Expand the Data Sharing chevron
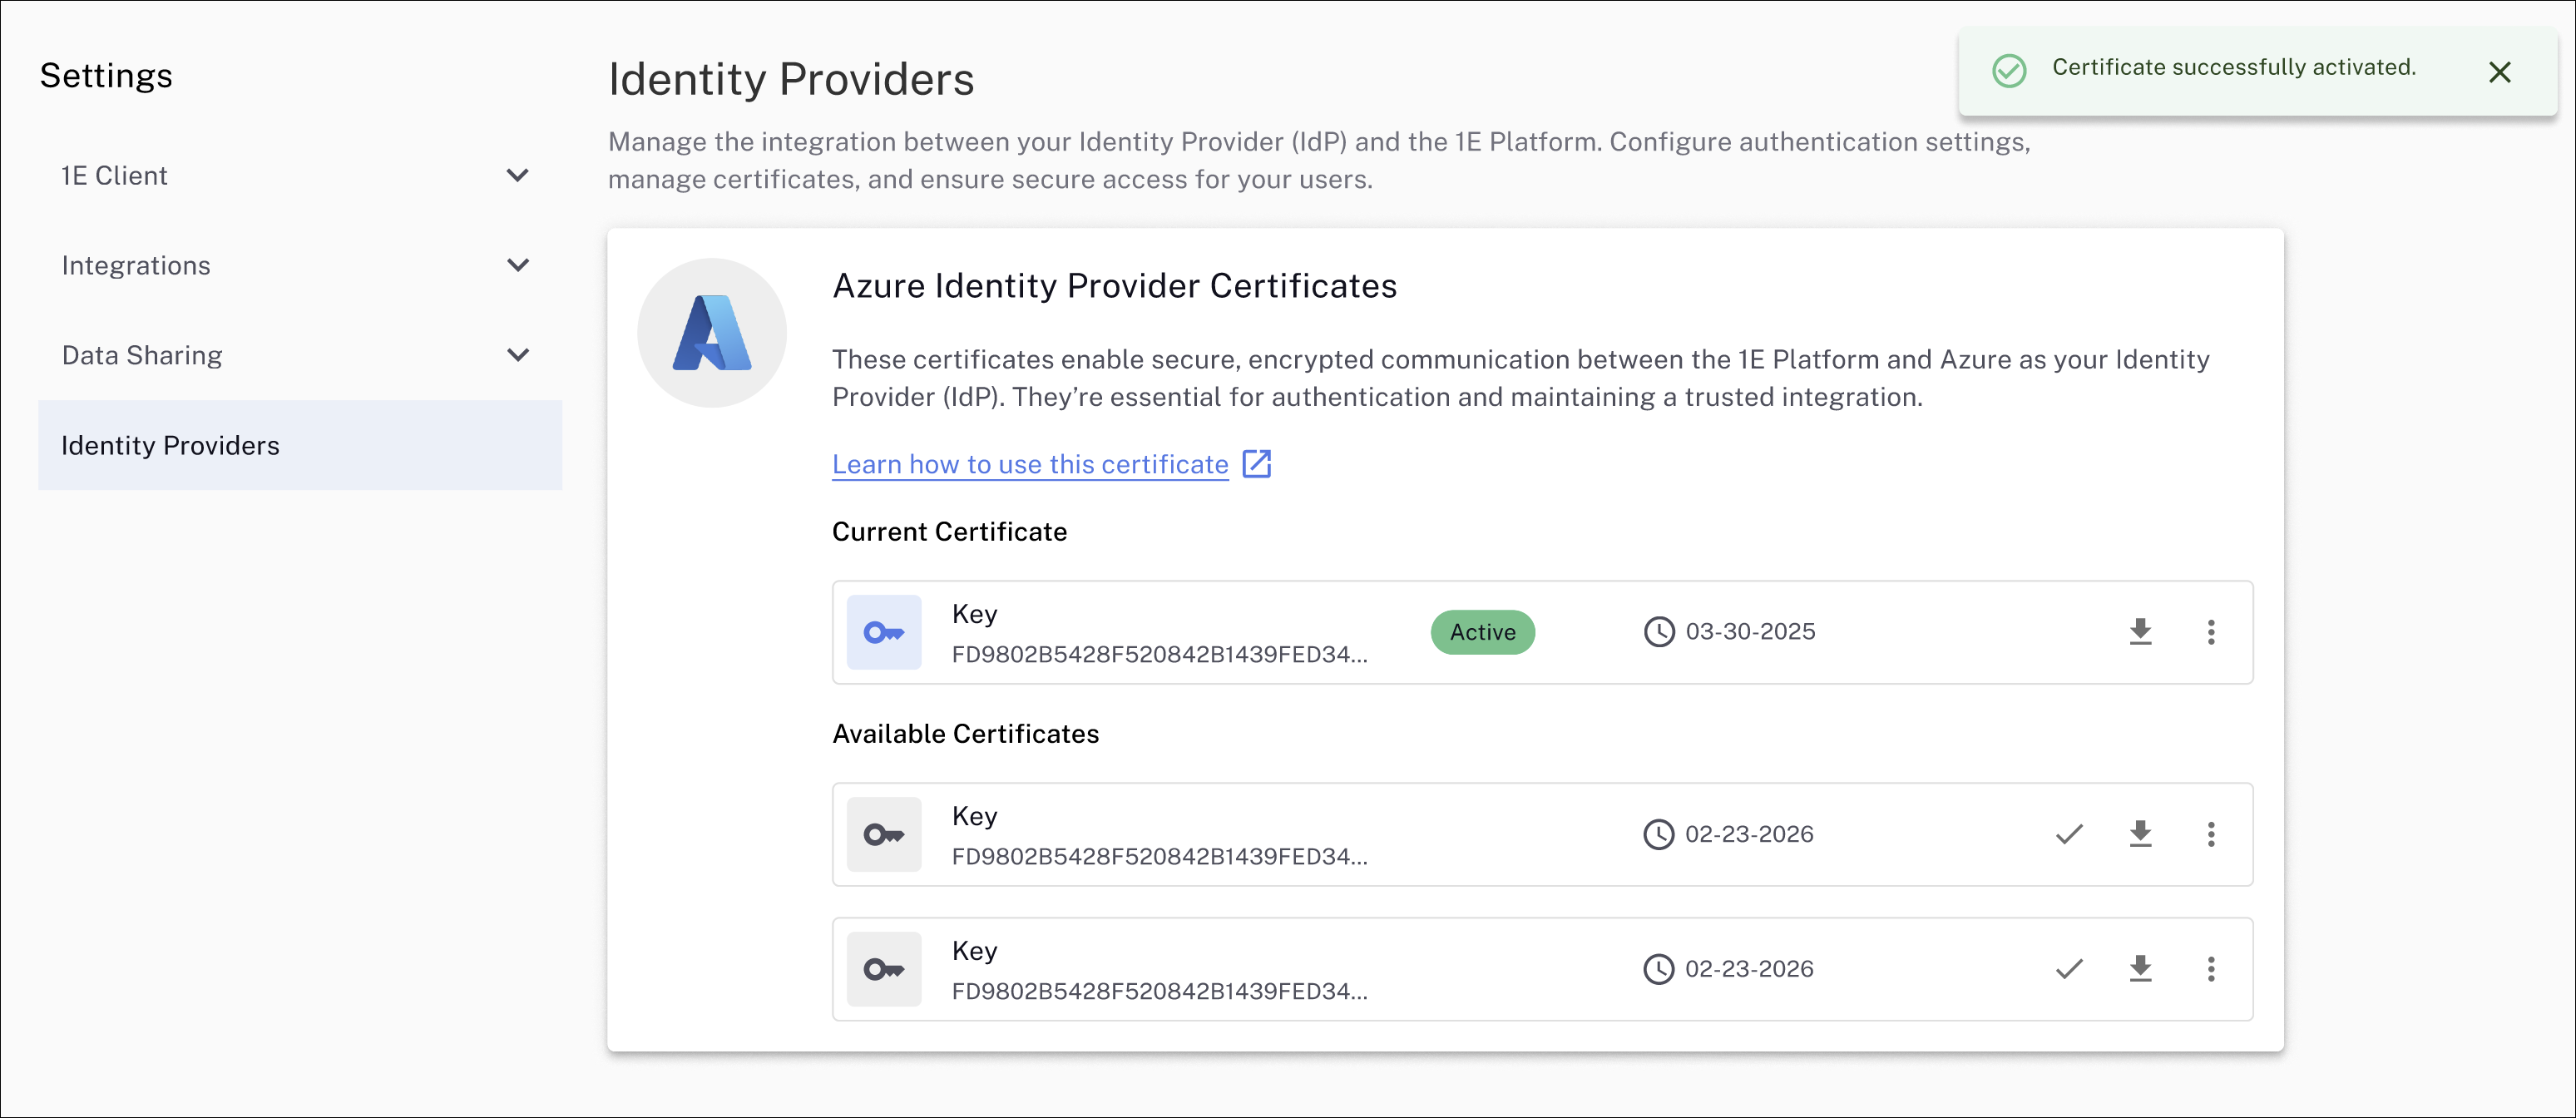 click(x=517, y=356)
